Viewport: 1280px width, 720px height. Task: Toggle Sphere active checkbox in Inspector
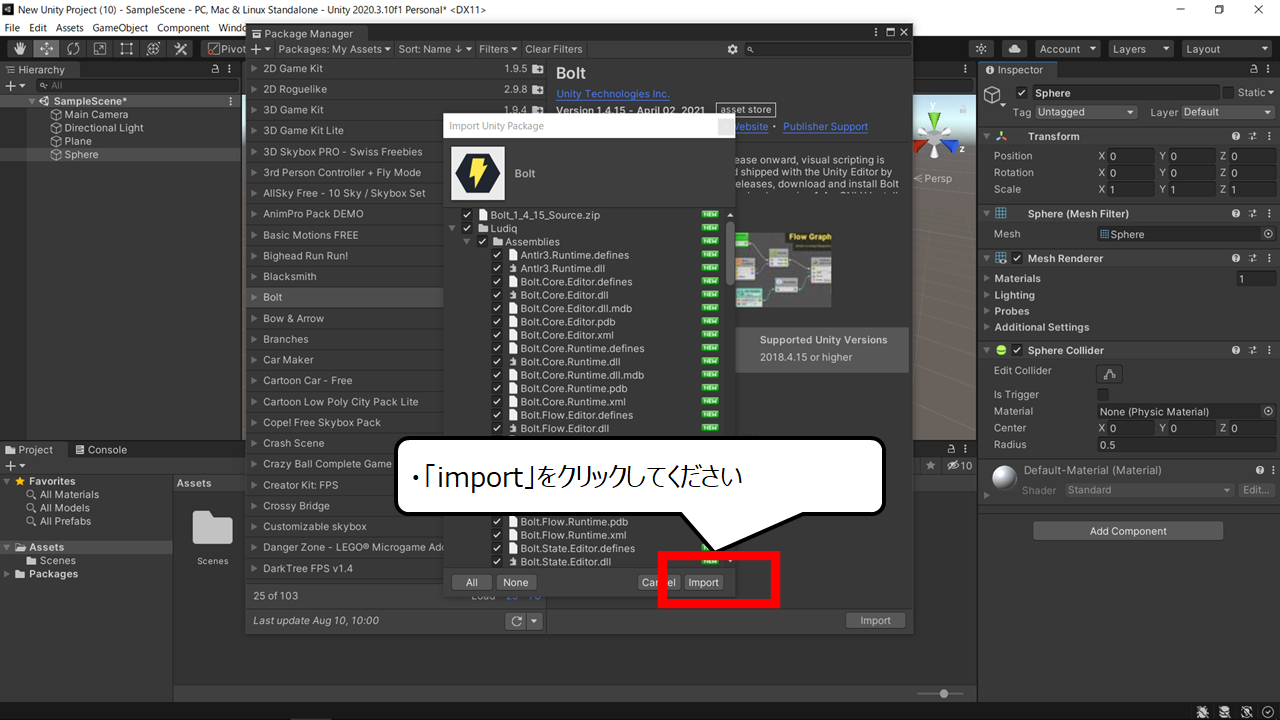pyautogui.click(x=1022, y=93)
